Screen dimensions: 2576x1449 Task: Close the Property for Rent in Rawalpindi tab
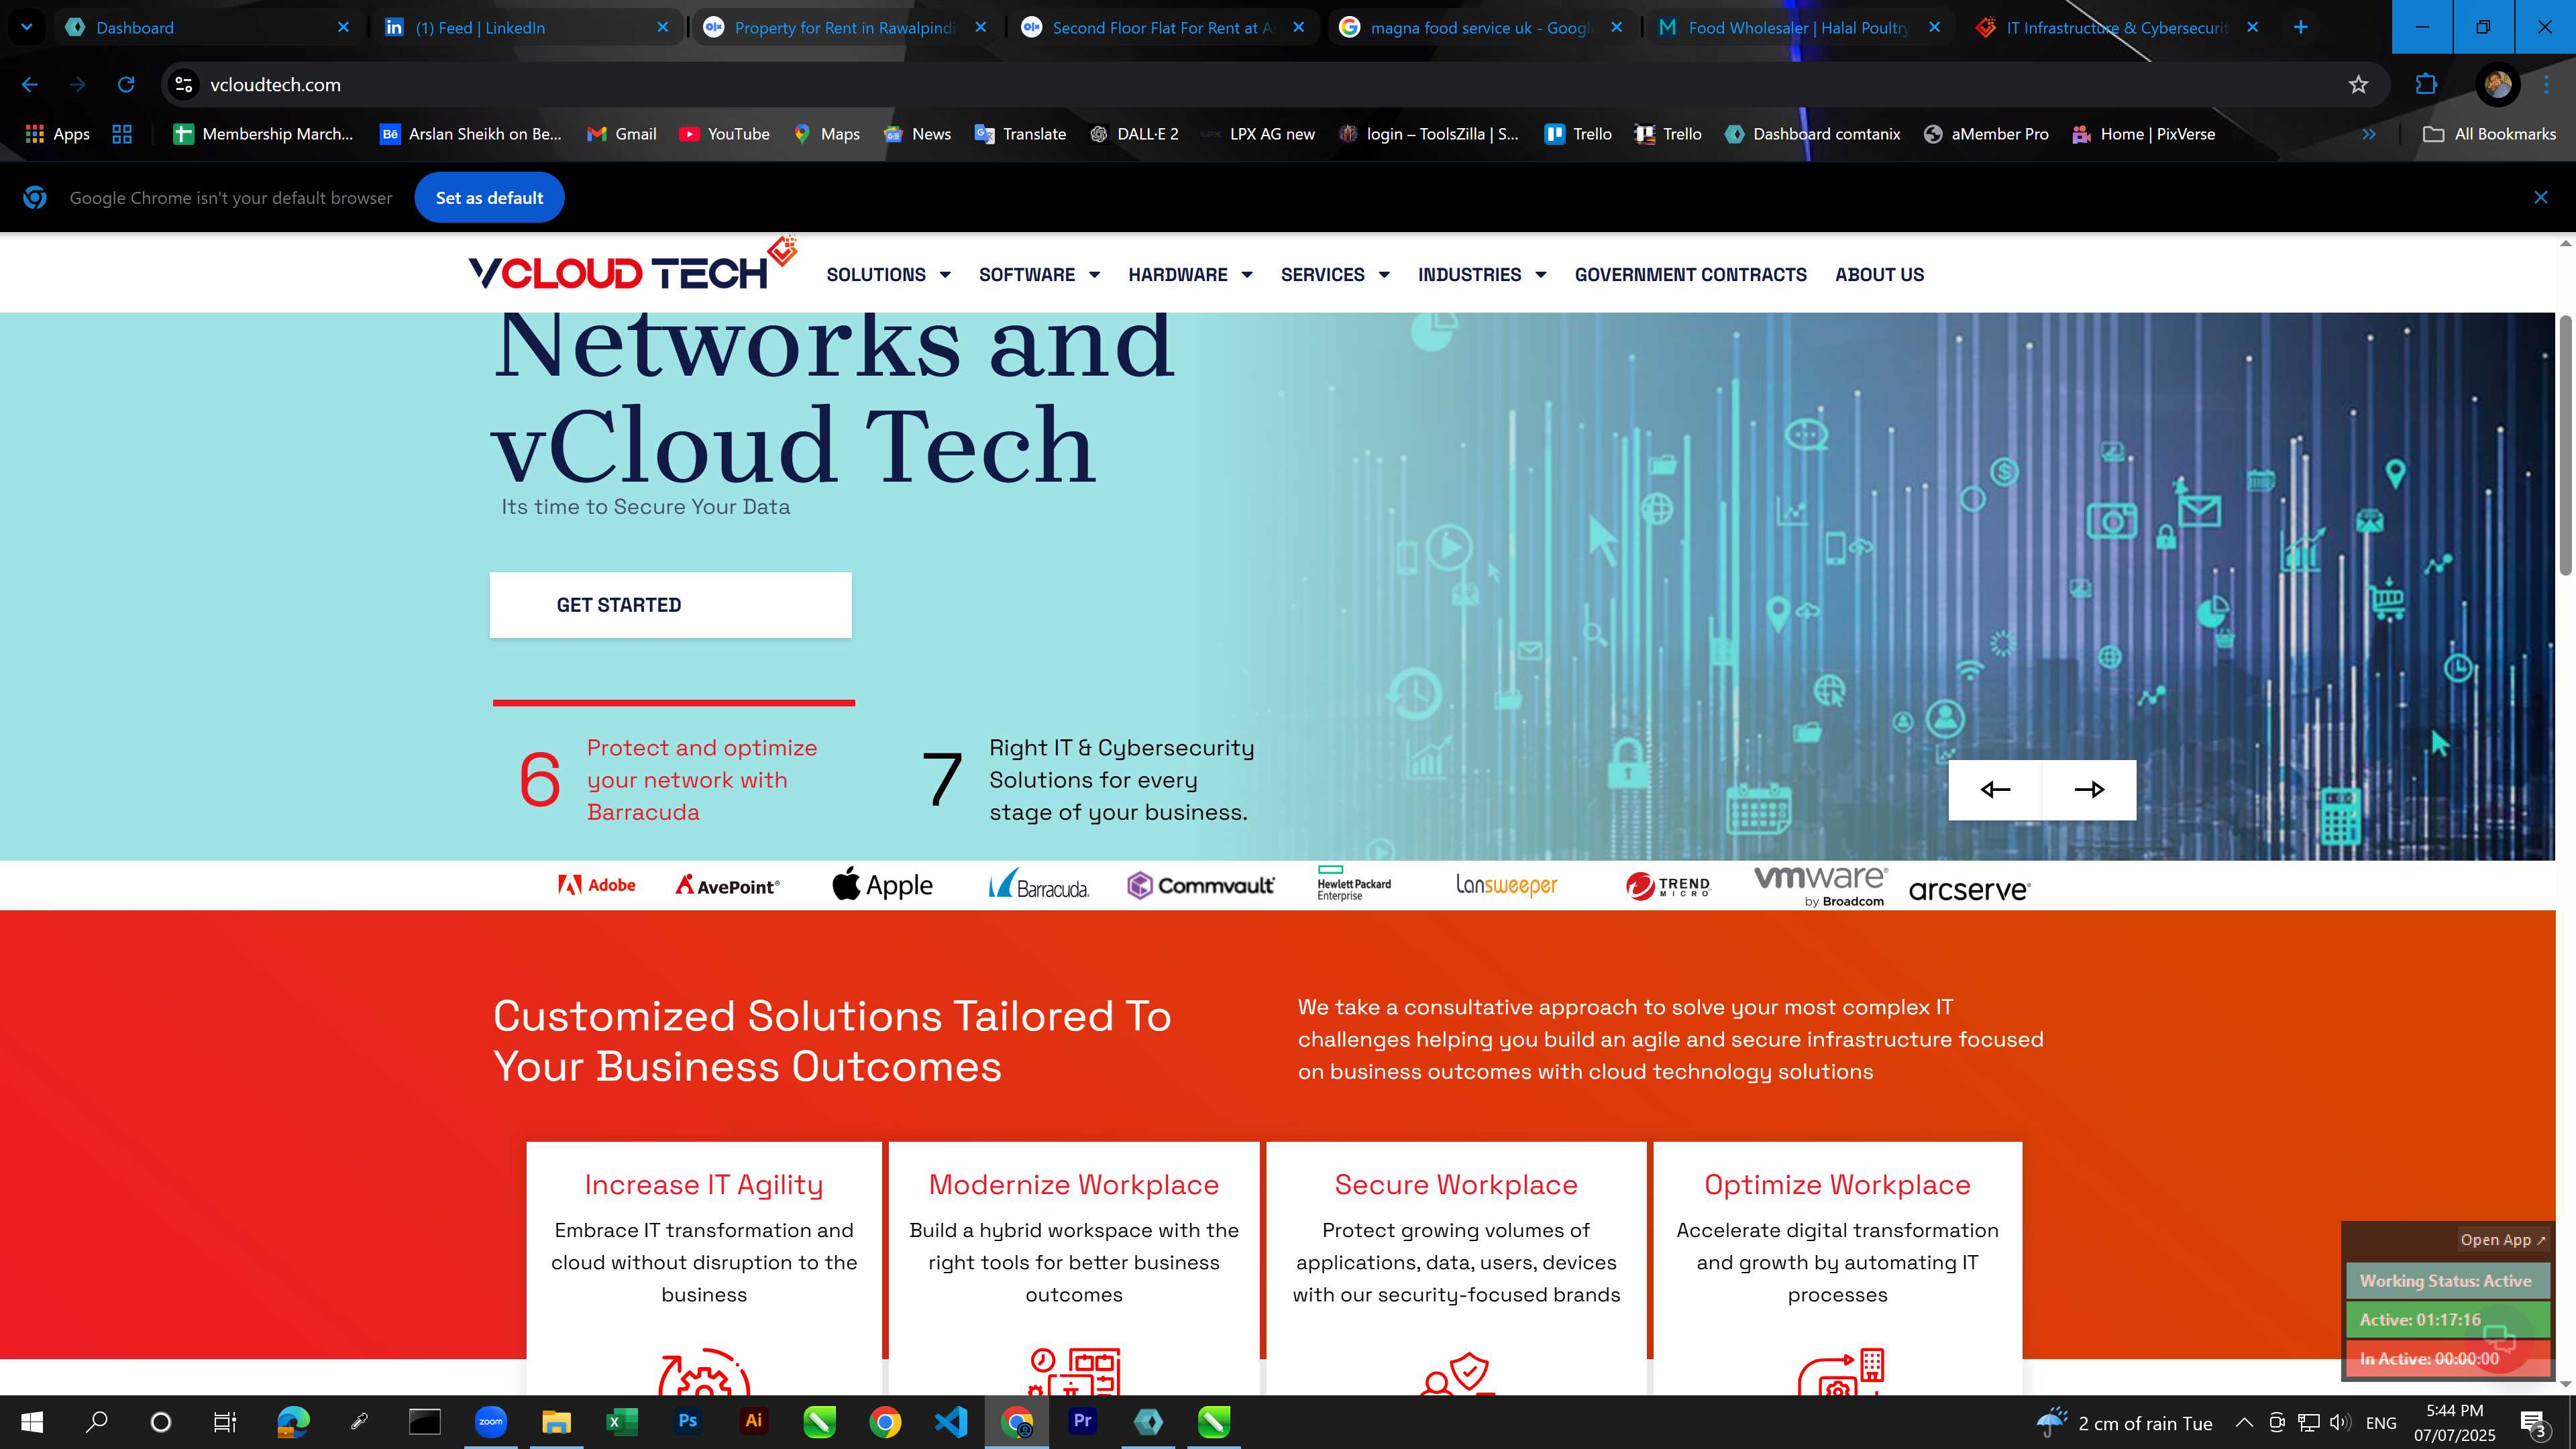coord(980,27)
